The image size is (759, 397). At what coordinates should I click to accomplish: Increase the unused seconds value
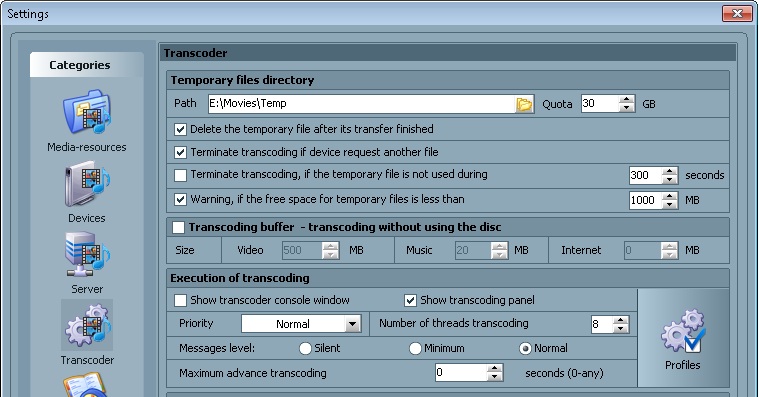[x=669, y=171]
